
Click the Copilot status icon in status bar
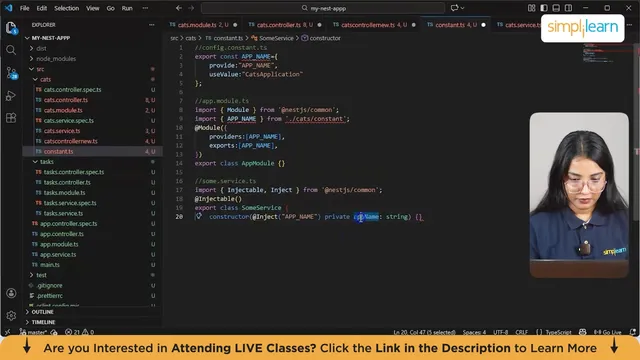click(582, 332)
